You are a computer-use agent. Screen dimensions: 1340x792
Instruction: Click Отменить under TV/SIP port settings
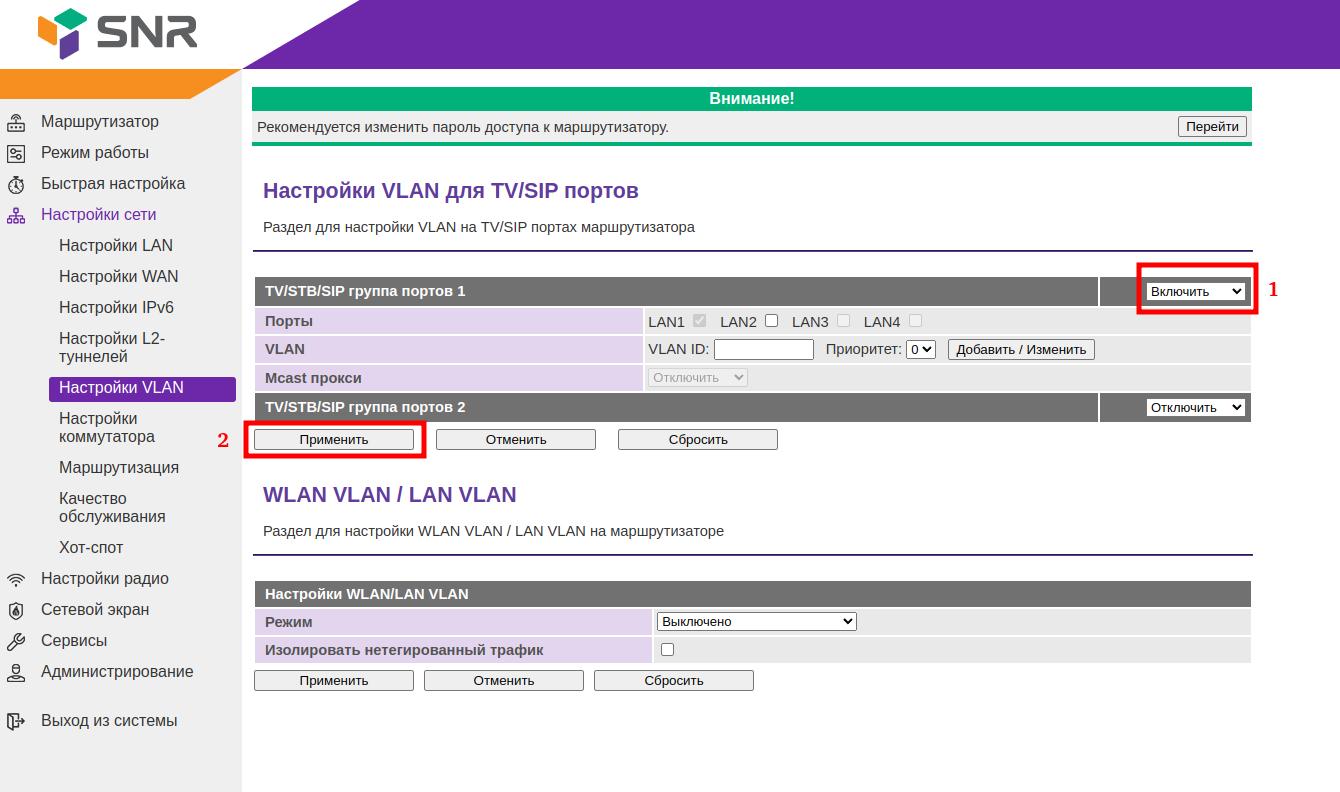point(516,439)
